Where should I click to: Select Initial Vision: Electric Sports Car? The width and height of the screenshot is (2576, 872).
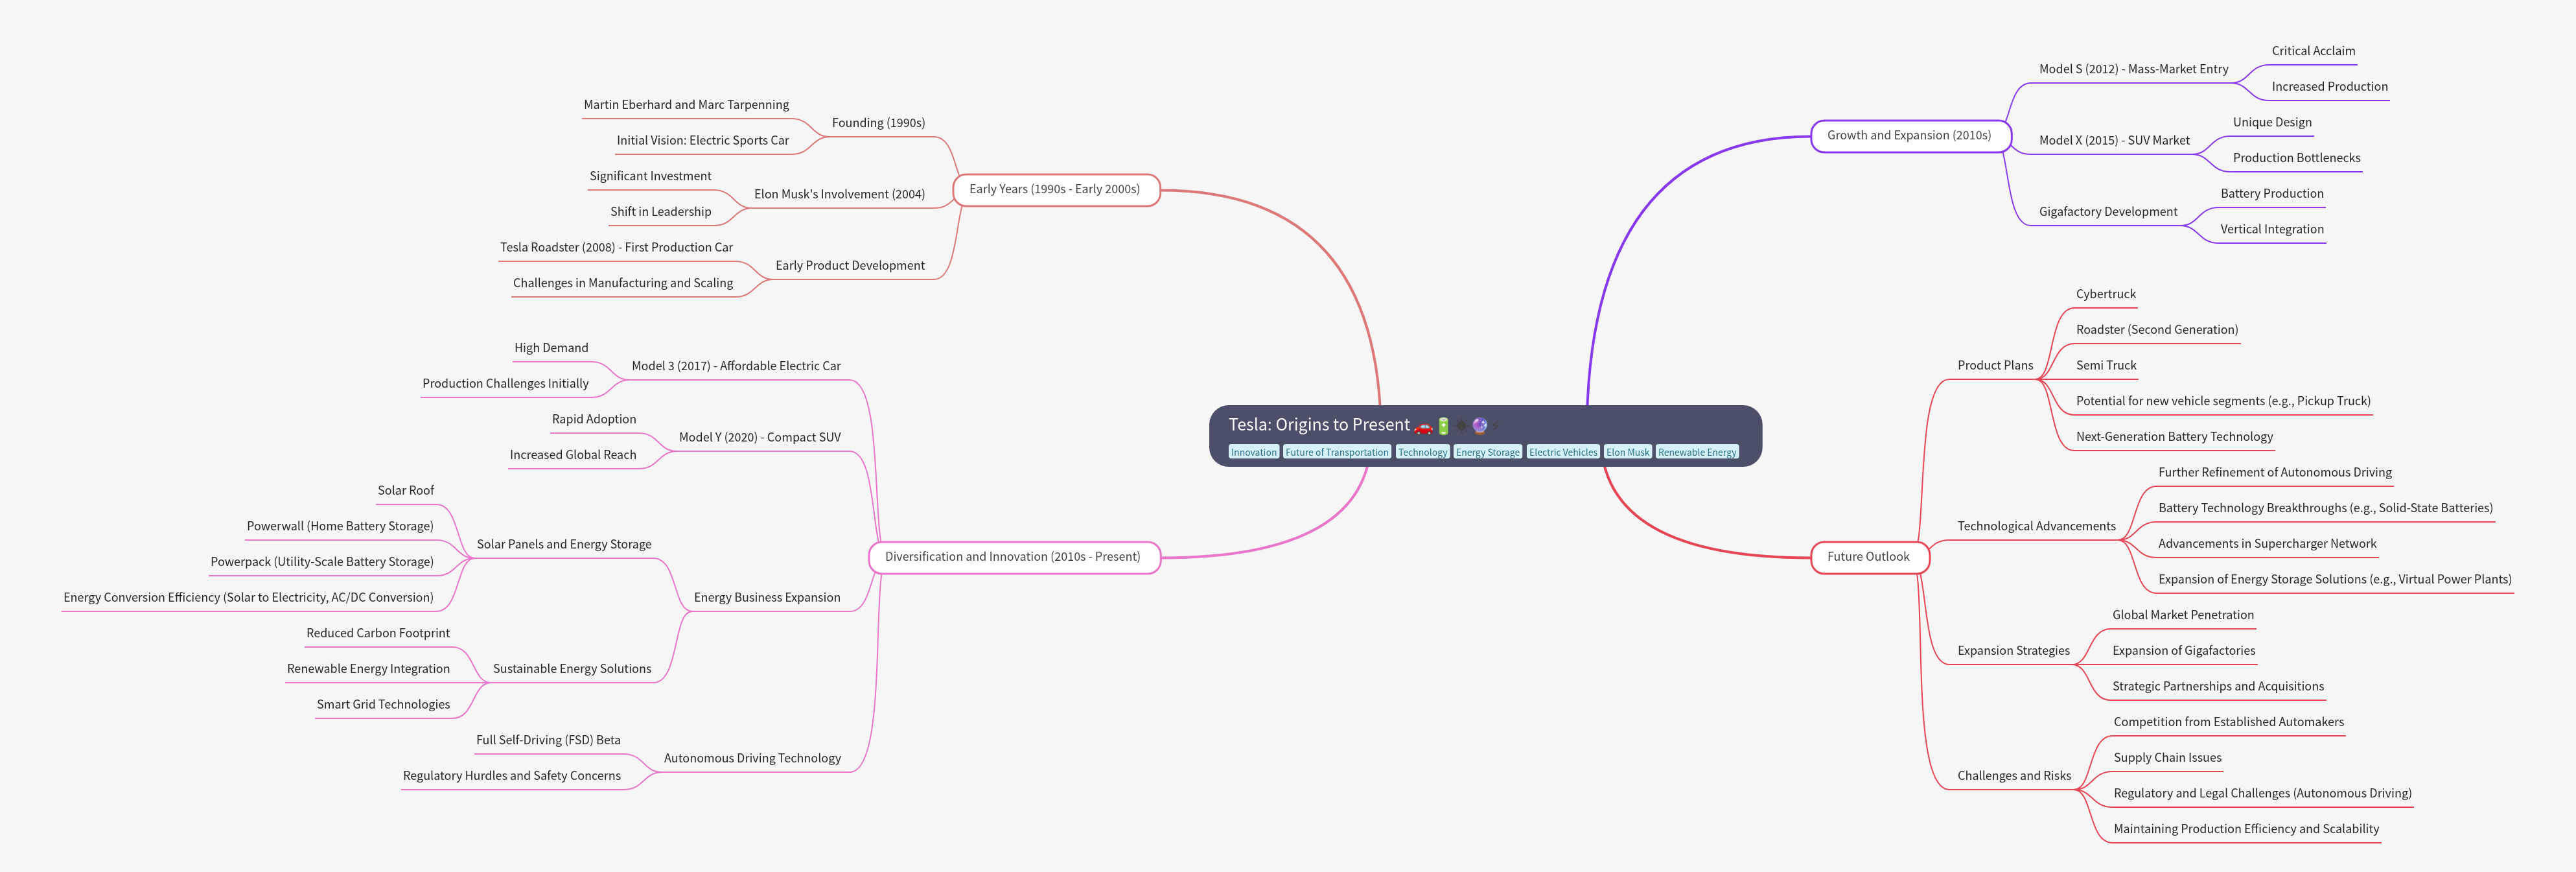(x=702, y=141)
